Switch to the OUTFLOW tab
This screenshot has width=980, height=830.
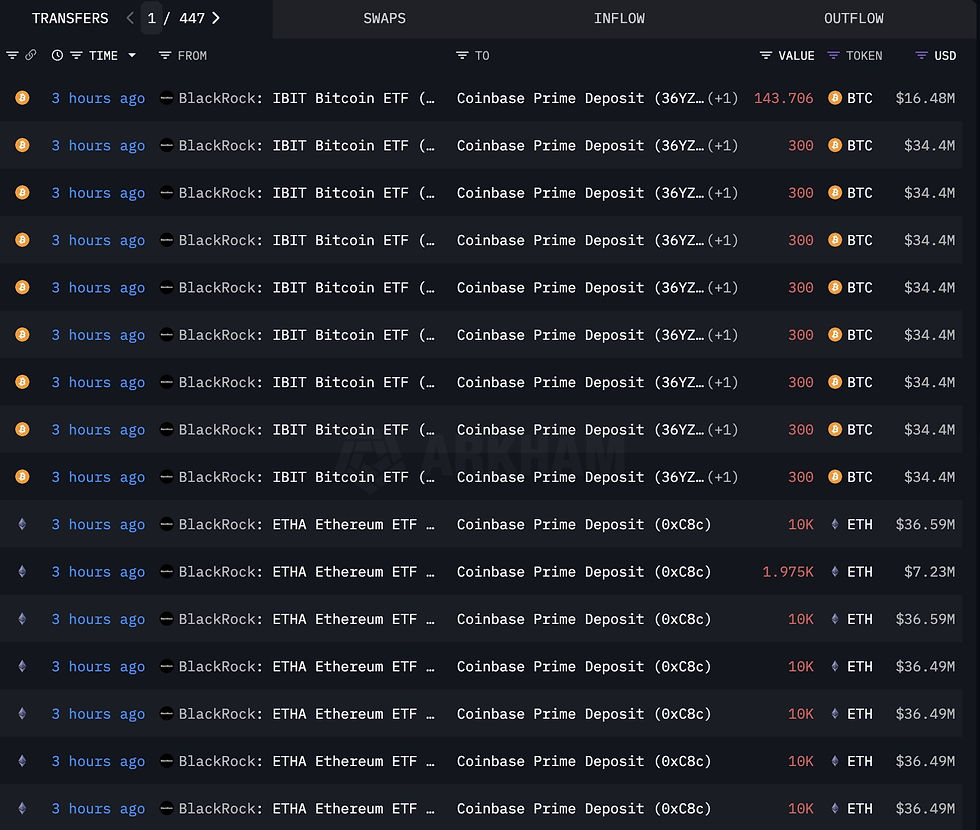(853, 18)
